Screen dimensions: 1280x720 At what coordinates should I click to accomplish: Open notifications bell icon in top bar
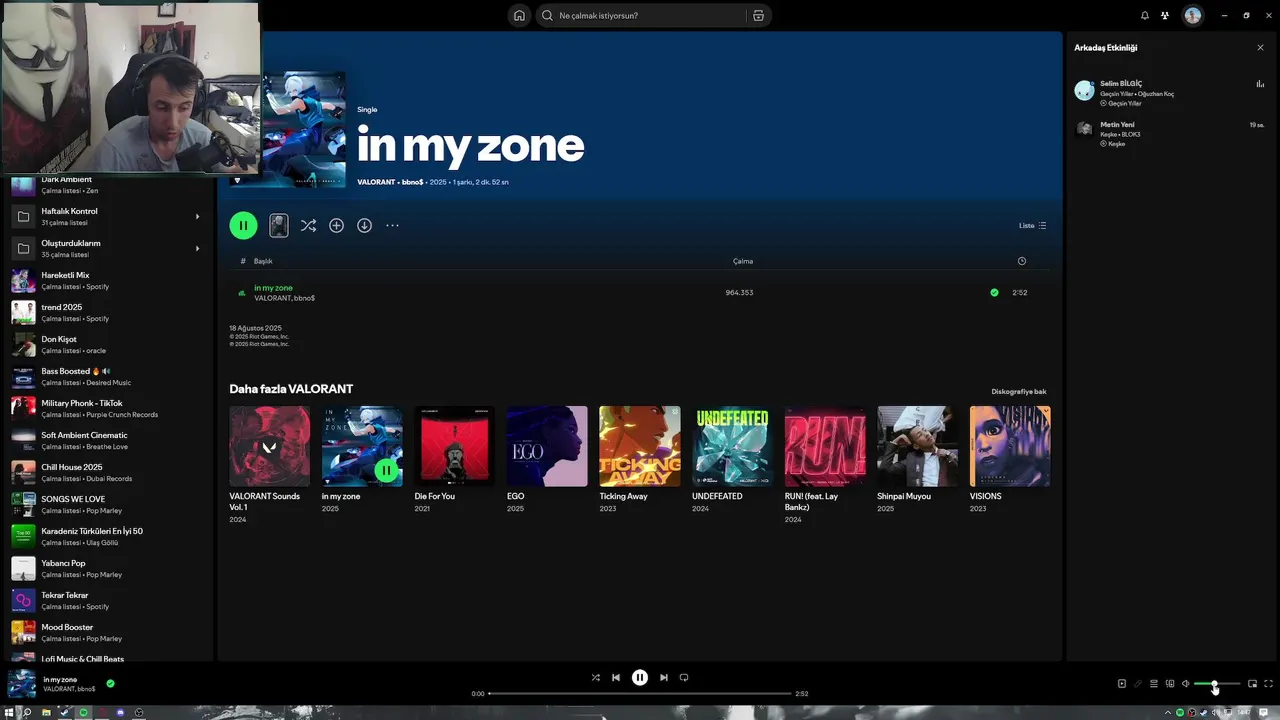click(1145, 15)
